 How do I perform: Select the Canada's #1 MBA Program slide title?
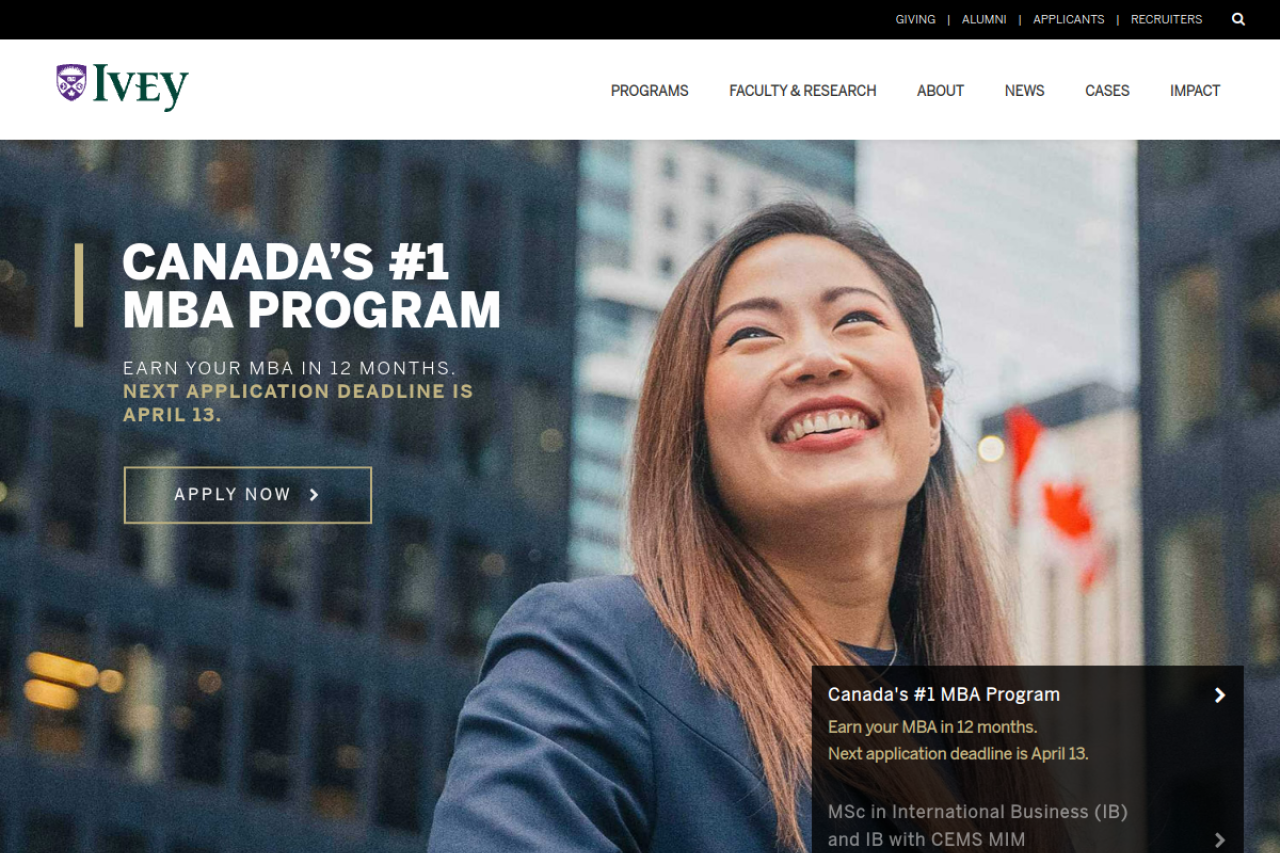(x=944, y=694)
